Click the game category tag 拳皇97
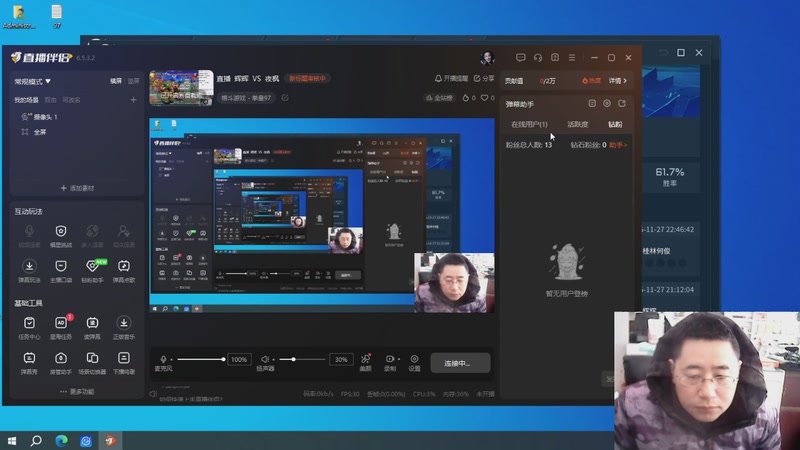Viewport: 800px width, 450px height. (246, 97)
